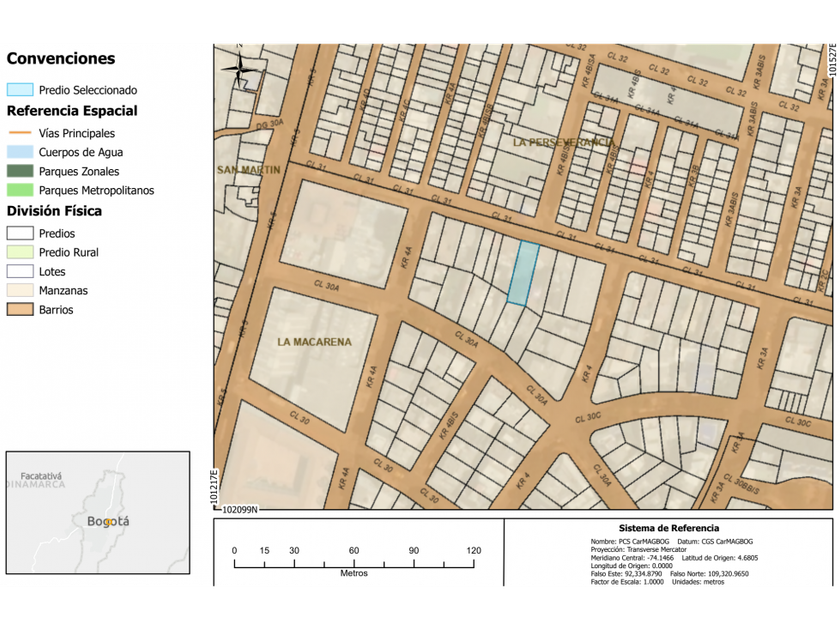This screenshot has height=630, width=840.
Task: Click the Metros scale bar
Action: [x=354, y=561]
